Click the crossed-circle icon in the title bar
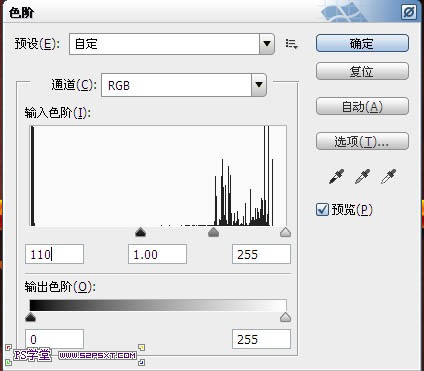This screenshot has width=424, height=371. coord(409,13)
